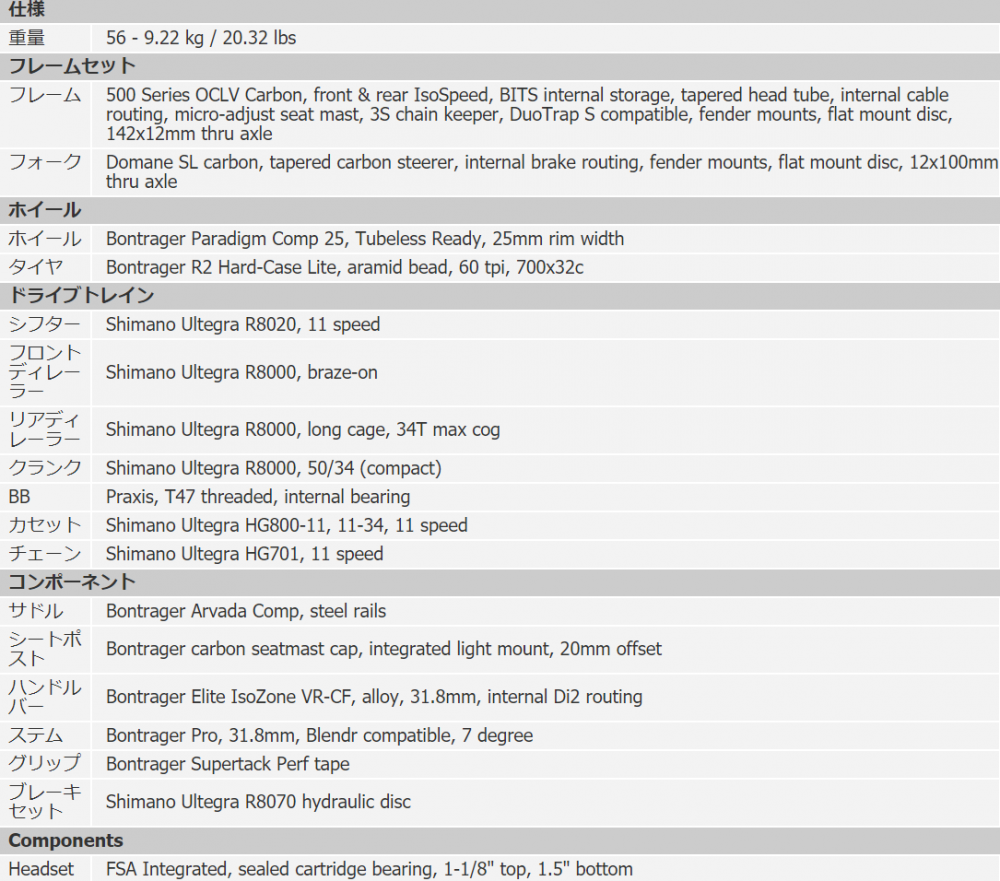The width and height of the screenshot is (1000, 881).
Task: Click the シフター row label
Action: 45,324
